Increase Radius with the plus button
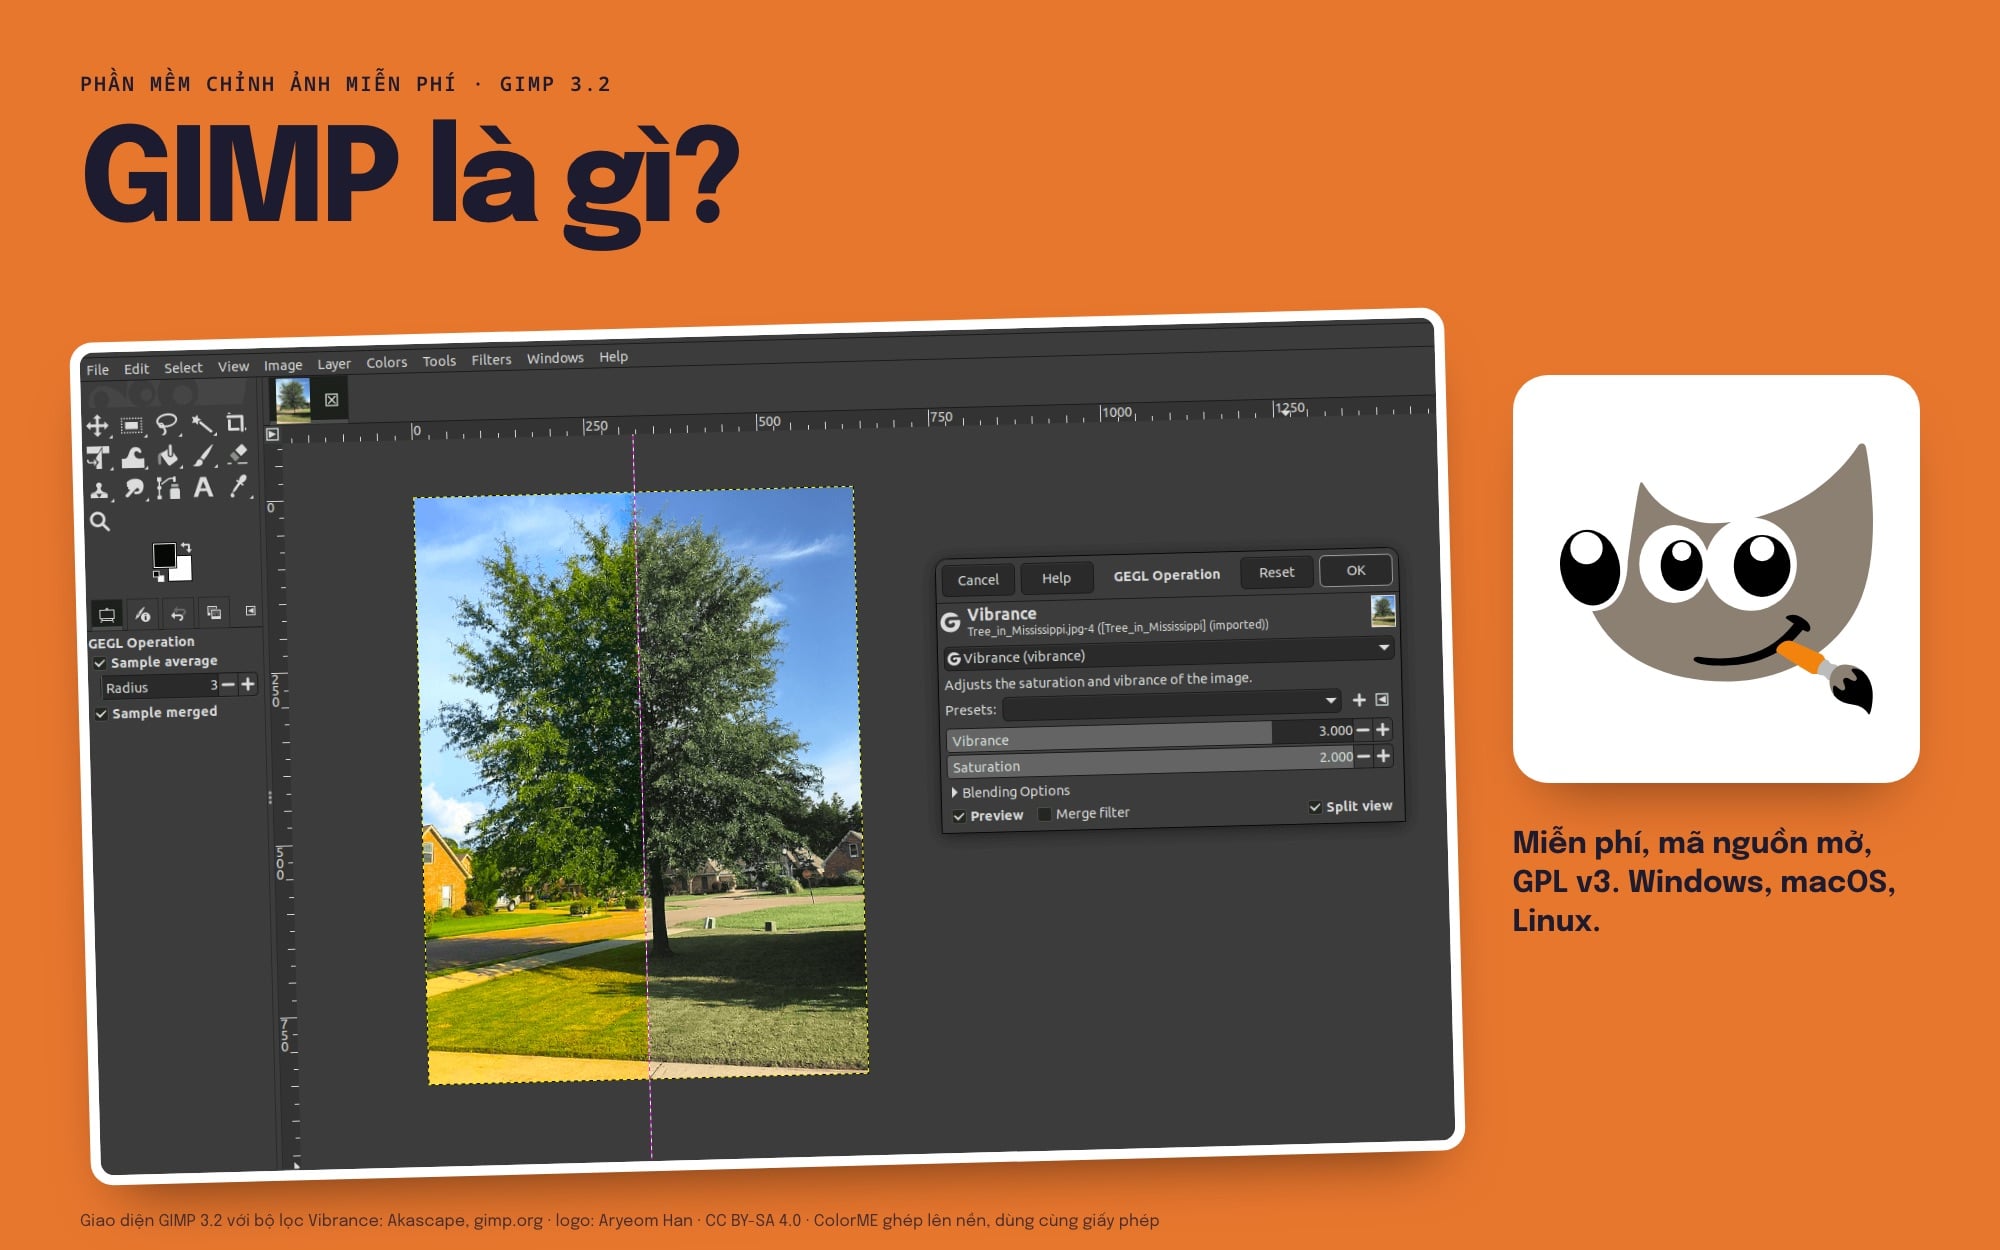Screen dimensions: 2000x1250 click(x=248, y=684)
